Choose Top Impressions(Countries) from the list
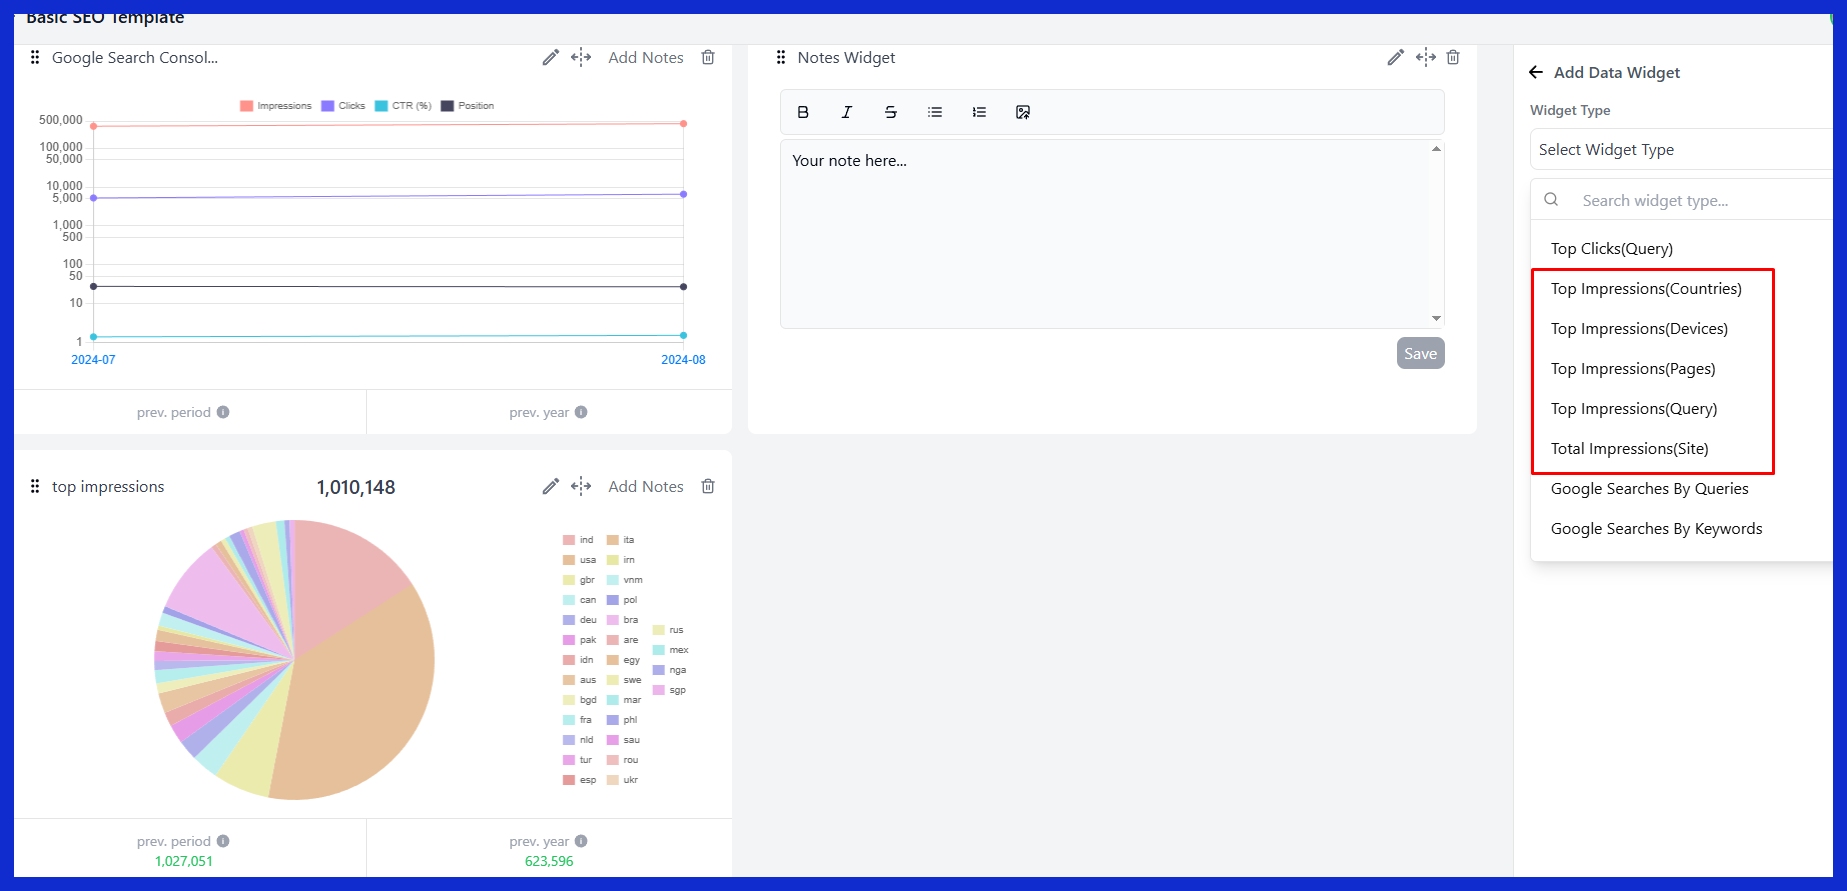The image size is (1847, 891). [1646, 289]
